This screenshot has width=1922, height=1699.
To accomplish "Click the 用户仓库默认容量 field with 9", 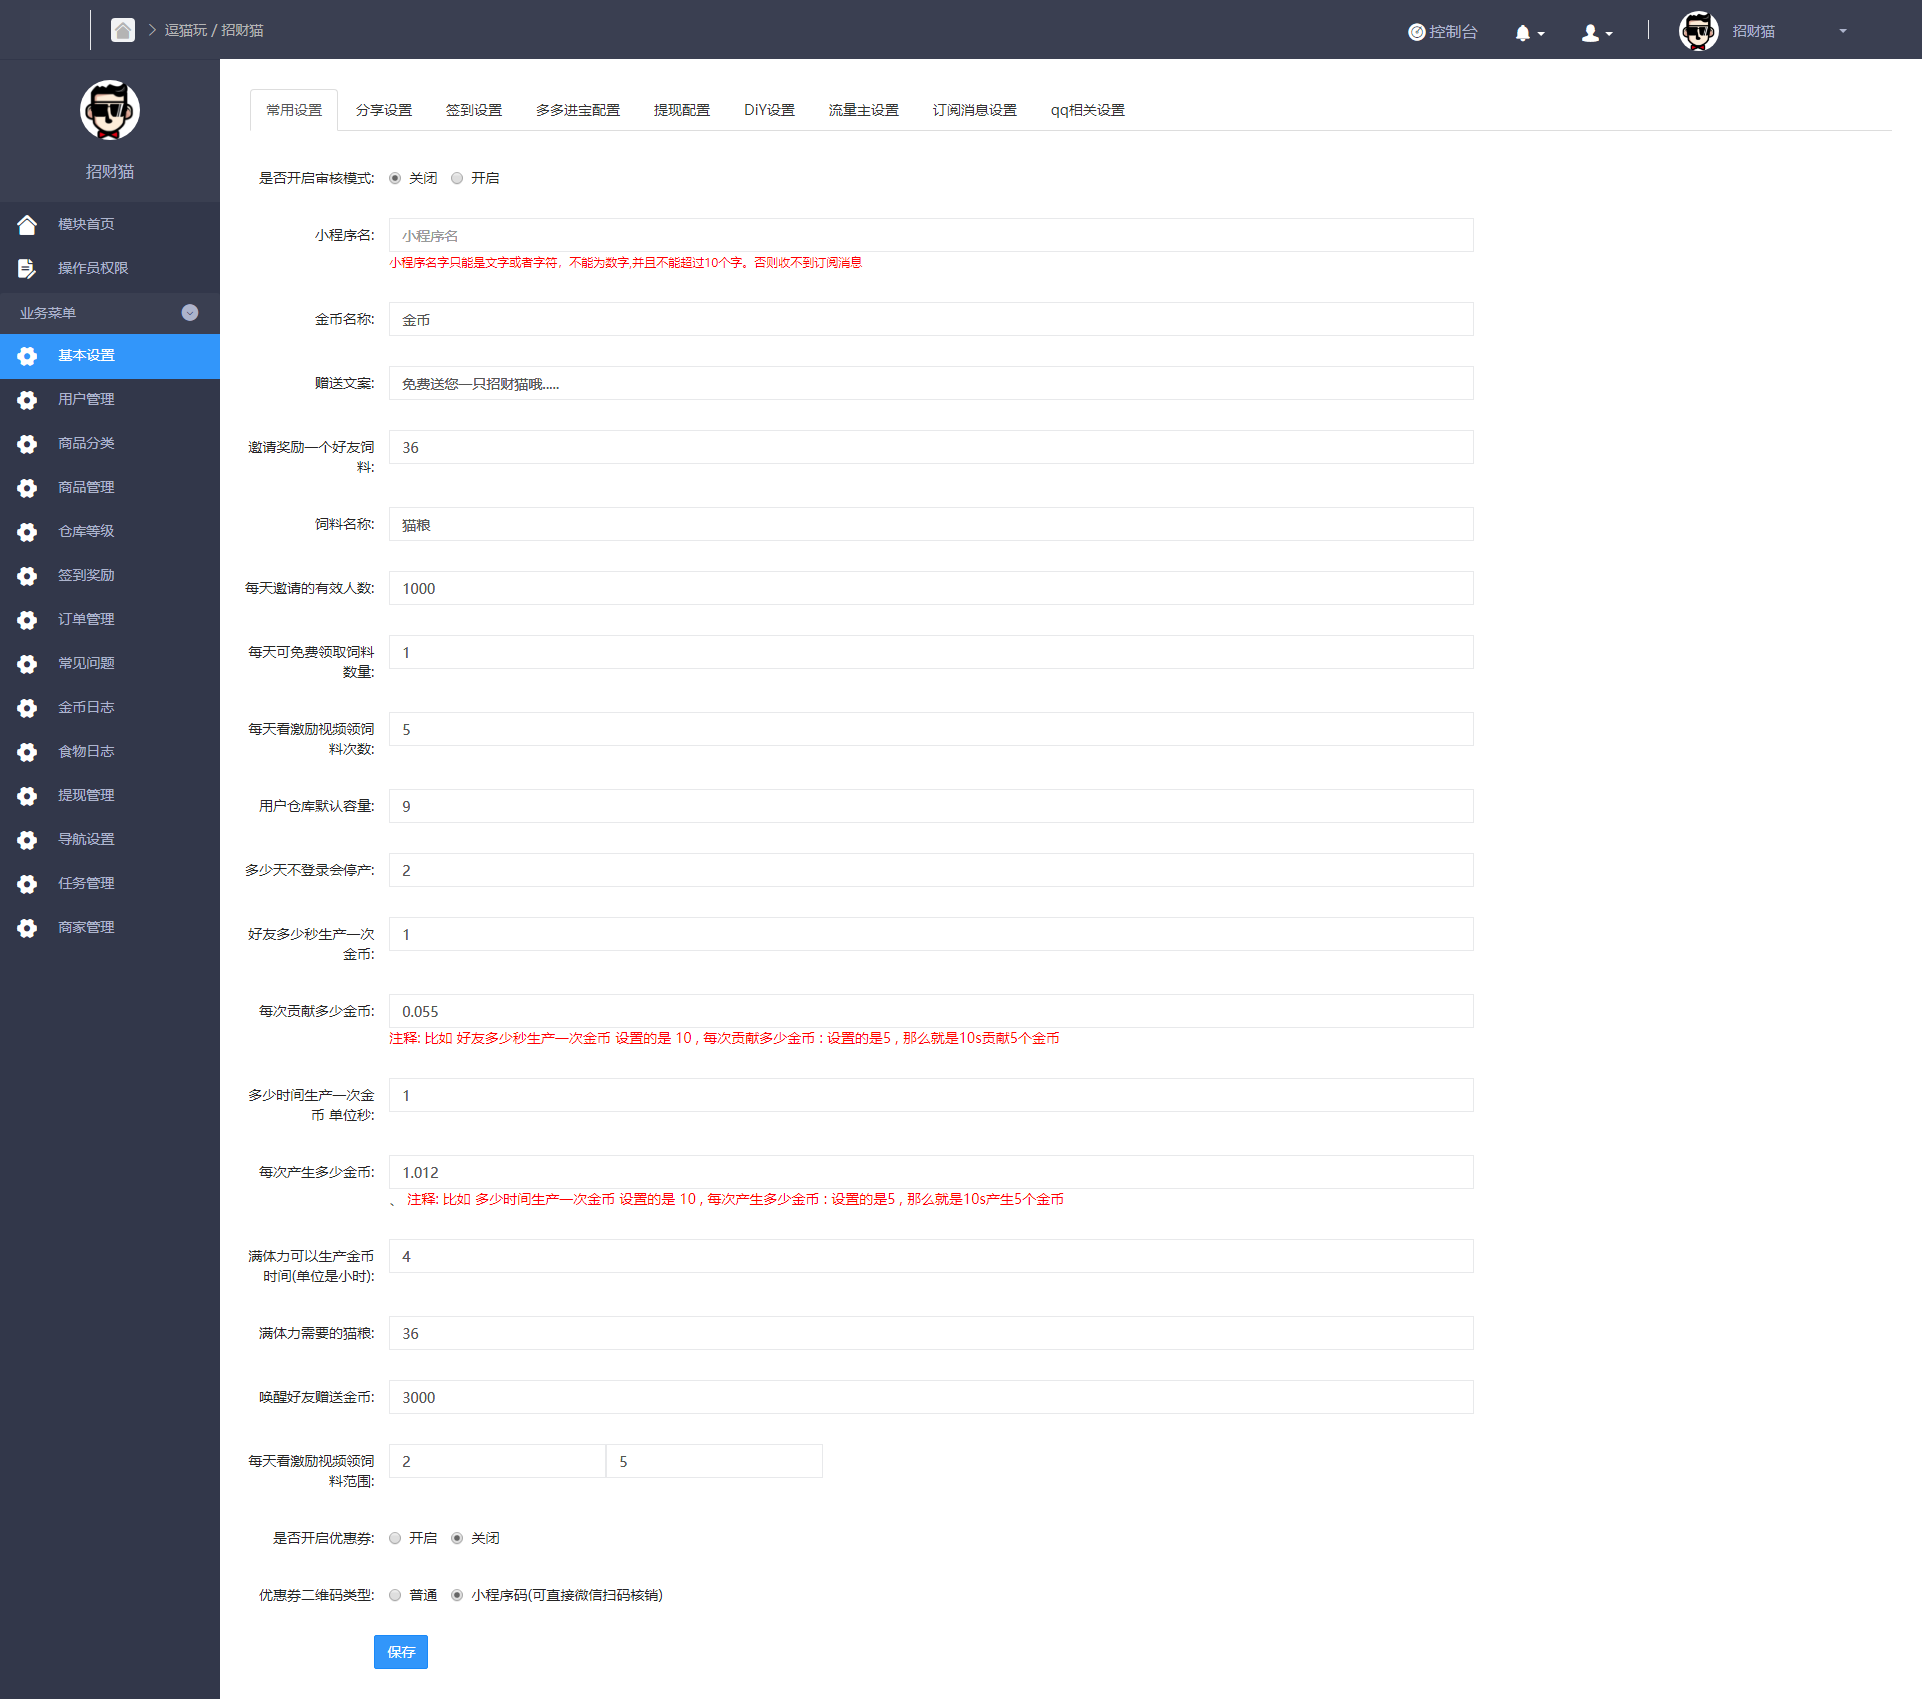I will 931,806.
